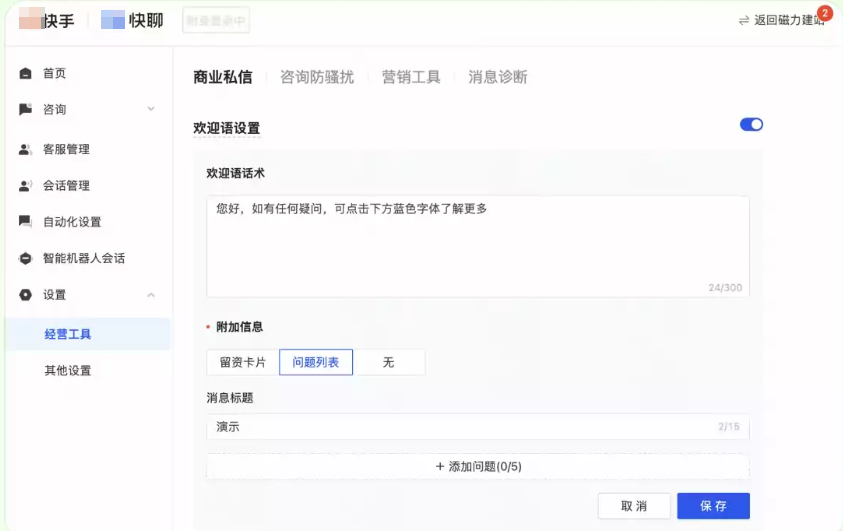Select the 留资卡片 option
This screenshot has height=531, width=843.
pyautogui.click(x=242, y=362)
